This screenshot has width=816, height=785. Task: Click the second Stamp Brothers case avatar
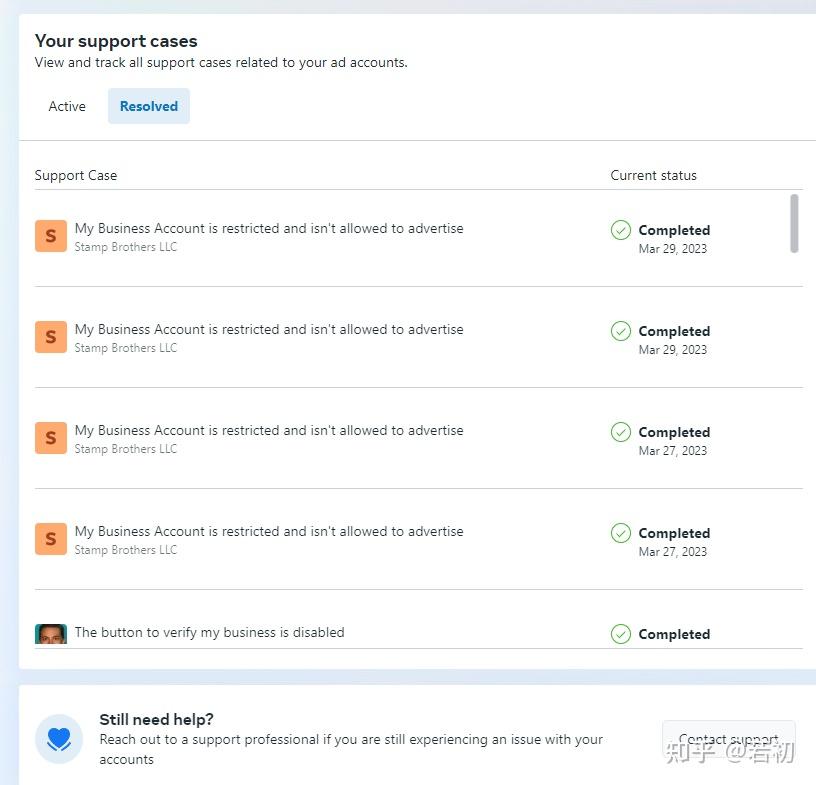pos(50,337)
